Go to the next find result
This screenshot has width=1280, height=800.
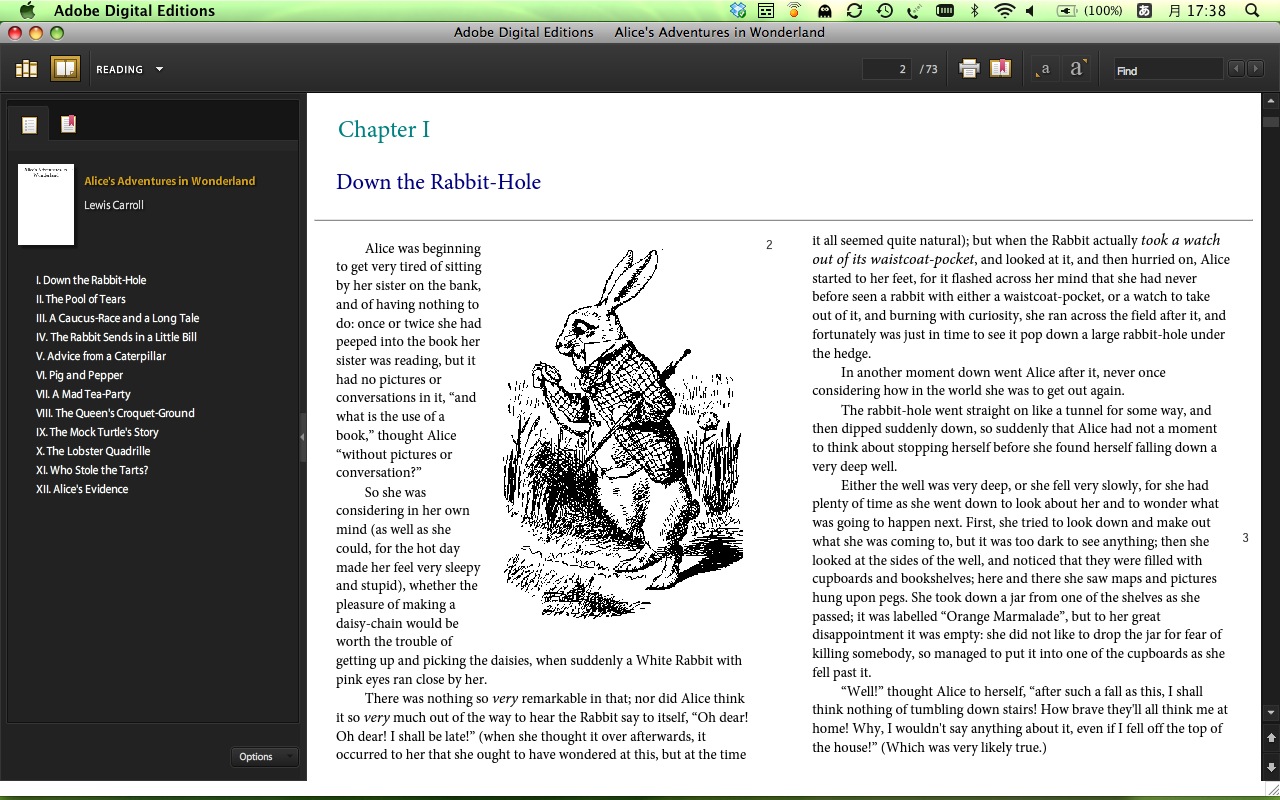point(1255,69)
